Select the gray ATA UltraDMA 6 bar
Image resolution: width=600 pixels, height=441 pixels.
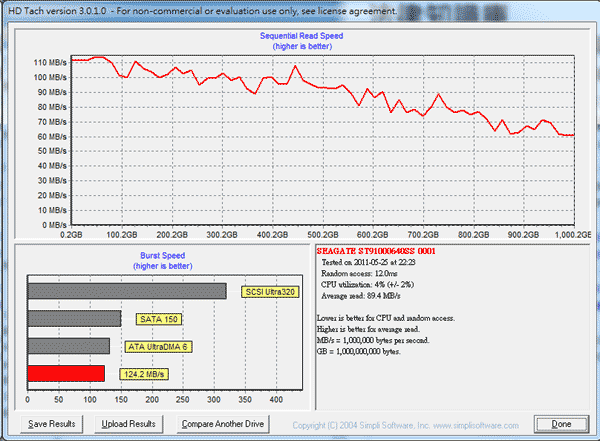(x=69, y=346)
